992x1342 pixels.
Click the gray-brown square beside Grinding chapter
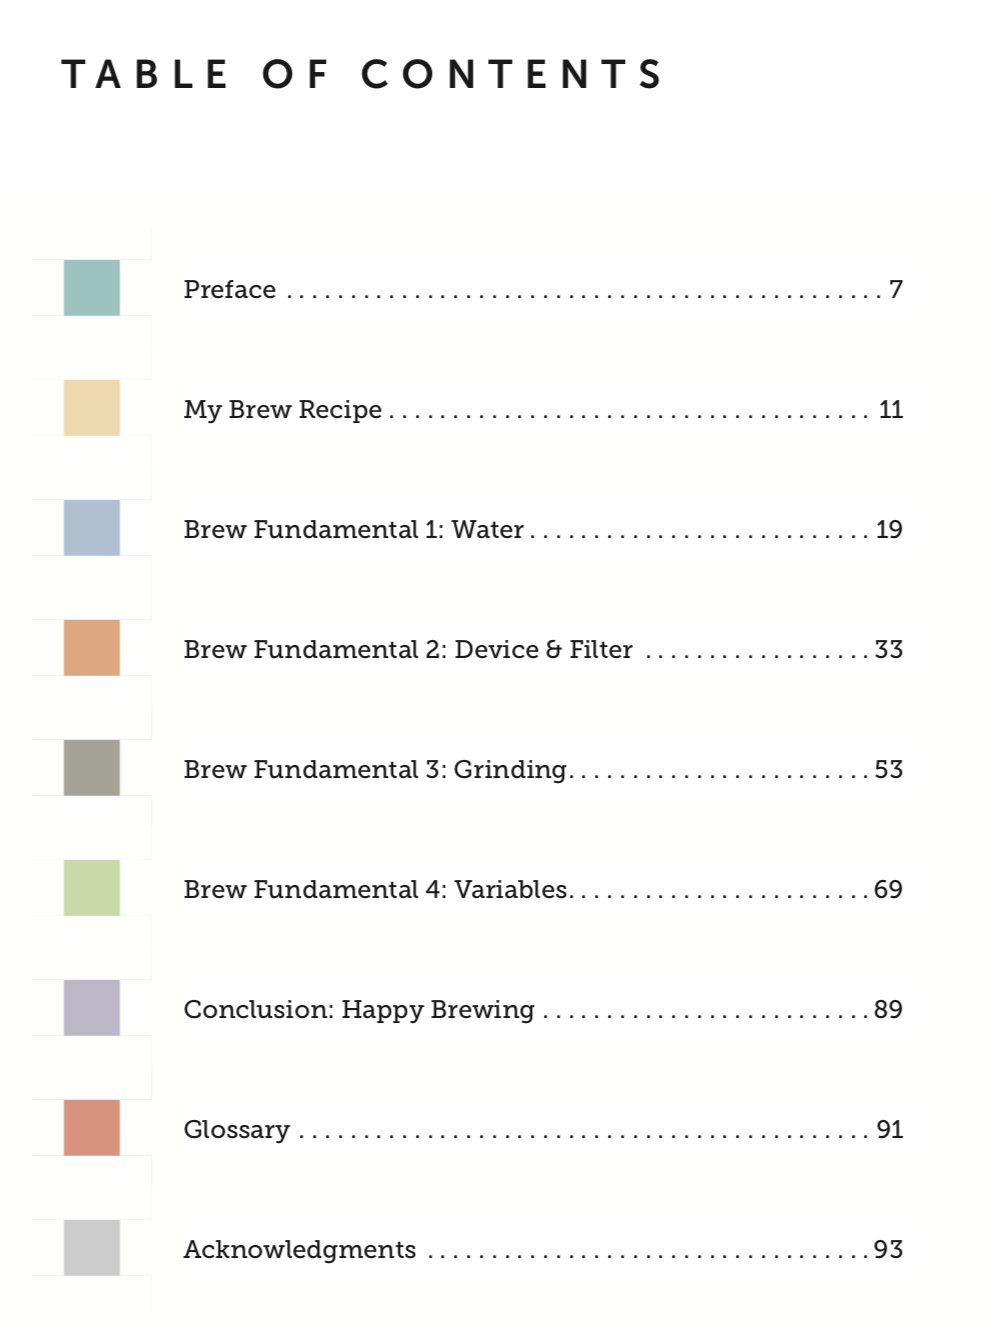[92, 768]
